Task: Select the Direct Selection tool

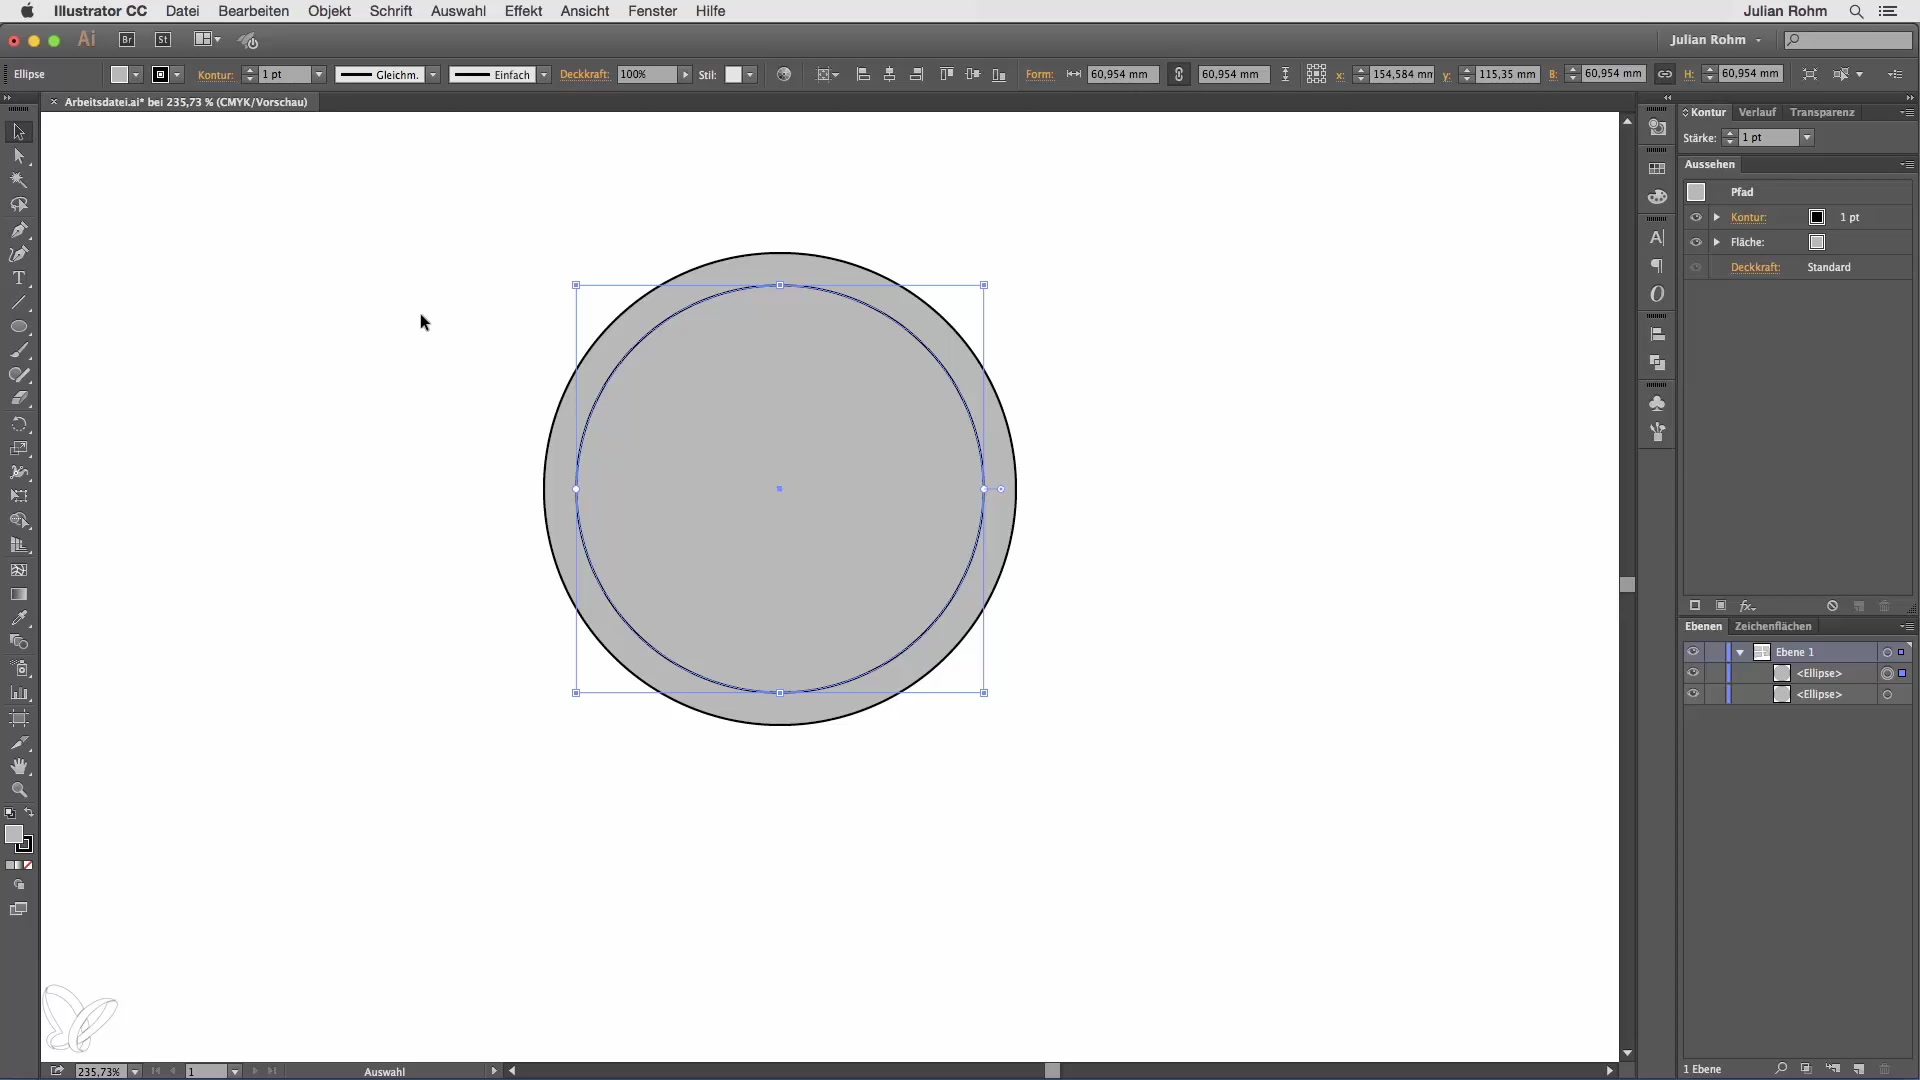Action: [x=19, y=156]
